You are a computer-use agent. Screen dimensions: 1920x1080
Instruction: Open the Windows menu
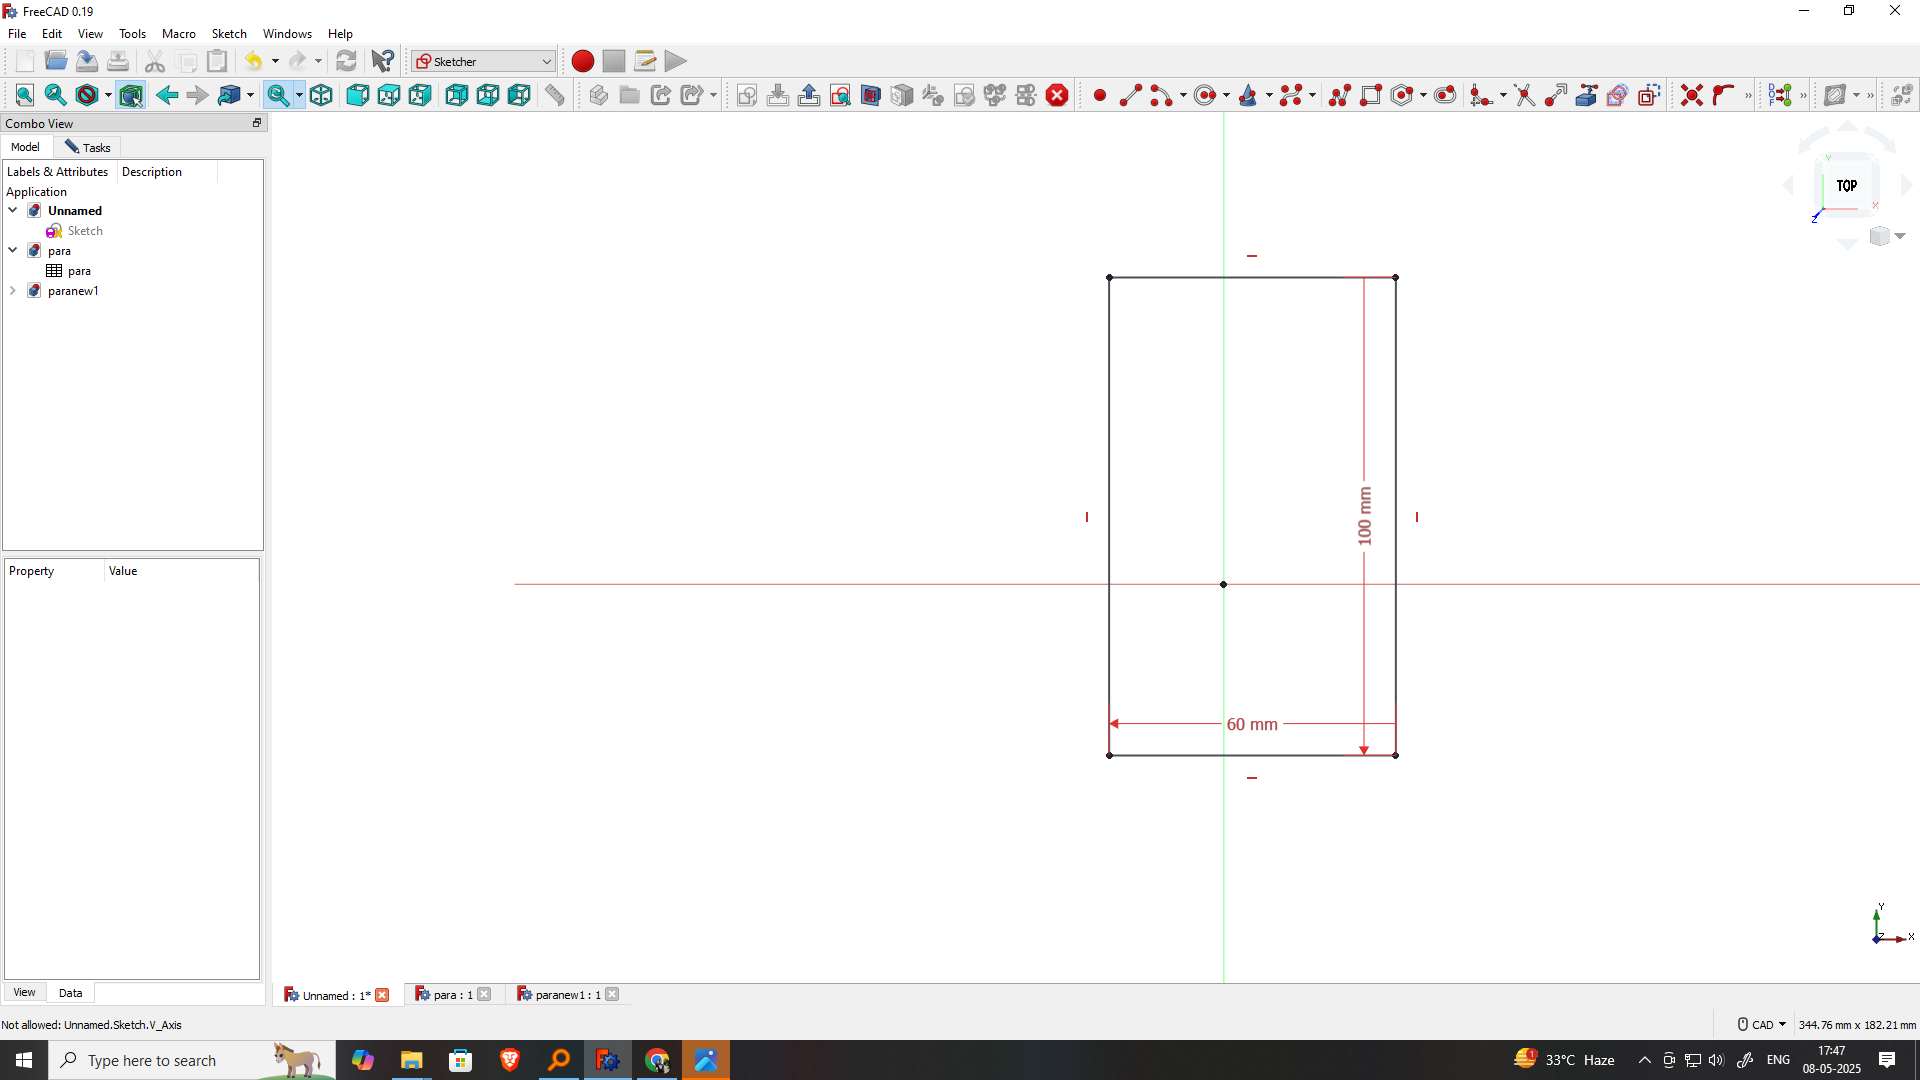click(287, 33)
